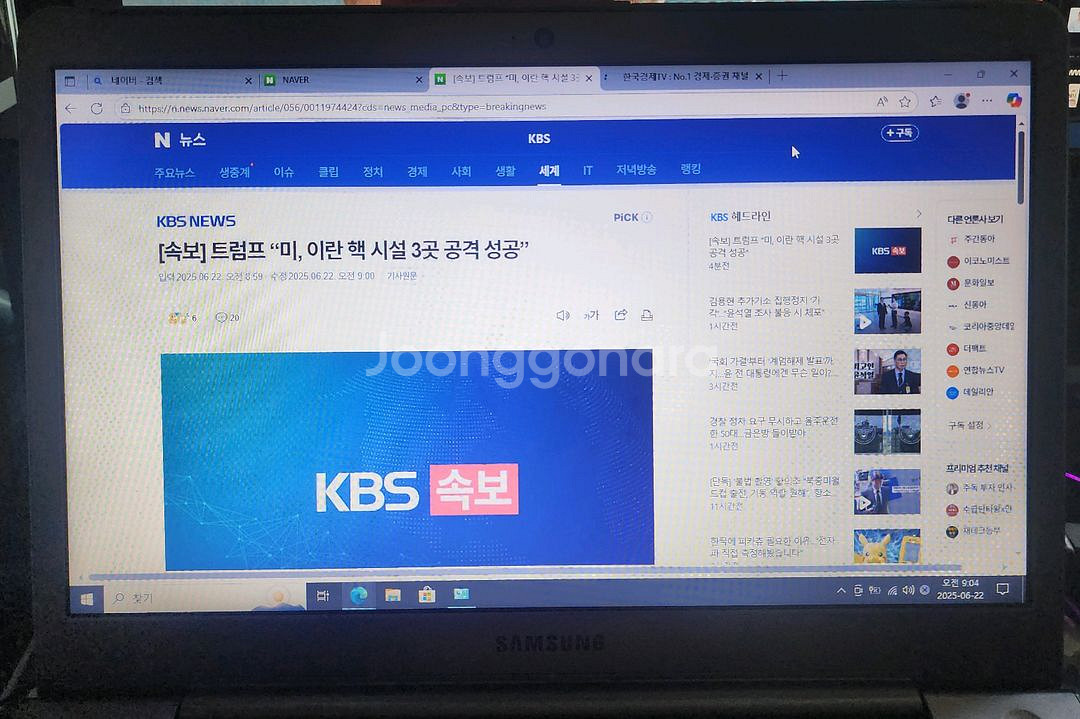Reload the page with the refresh icon
Image resolution: width=1080 pixels, height=719 pixels.
point(96,108)
